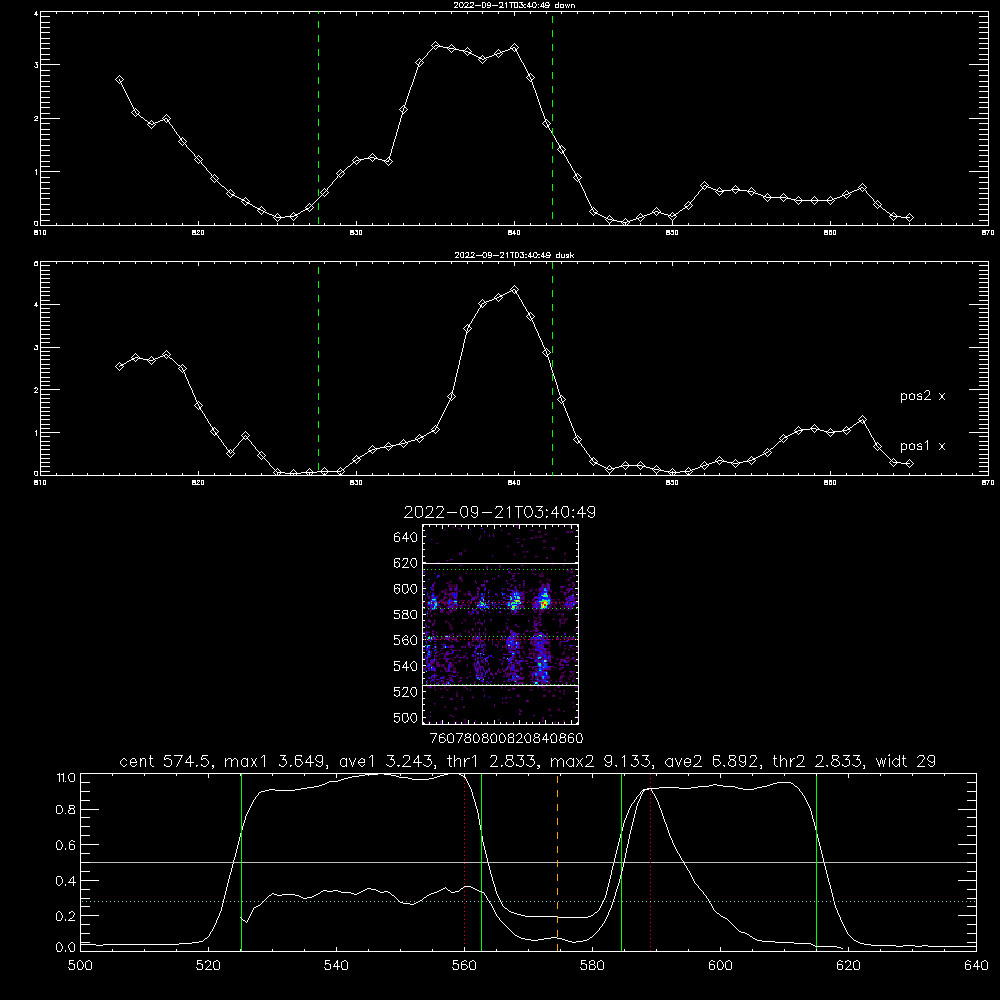The height and width of the screenshot is (1000, 1000).
Task: Click the '0.4' label on bottom plot y-axis
Action: pyautogui.click(x=66, y=881)
